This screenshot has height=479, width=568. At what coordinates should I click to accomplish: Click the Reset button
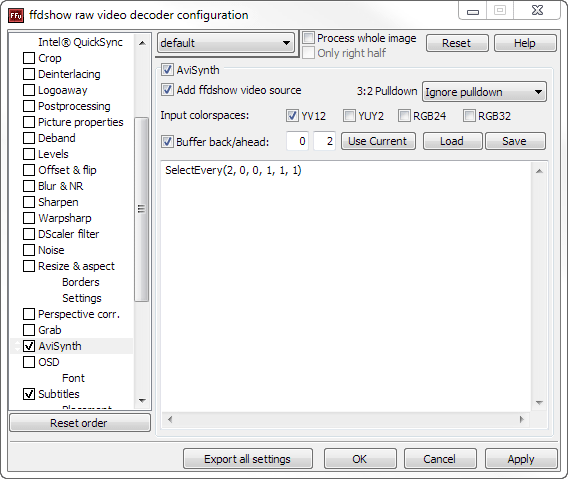pyautogui.click(x=457, y=43)
